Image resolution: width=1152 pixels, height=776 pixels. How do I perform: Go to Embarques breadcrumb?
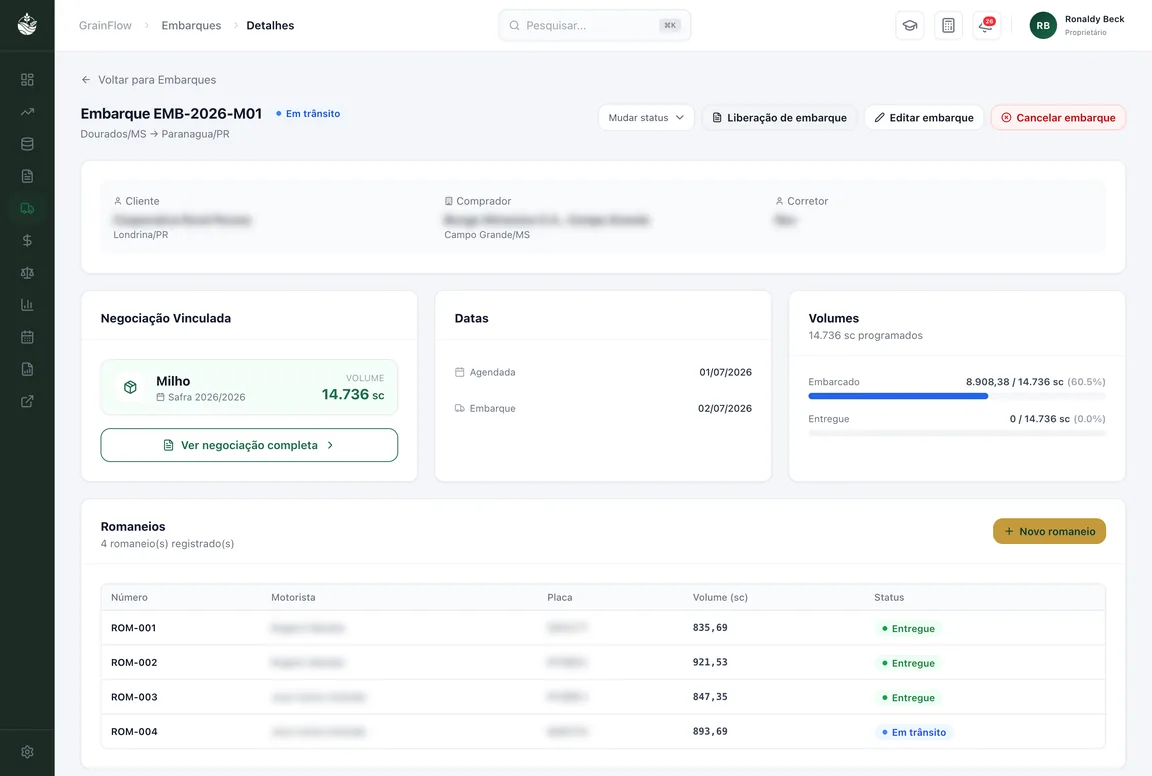(191, 25)
